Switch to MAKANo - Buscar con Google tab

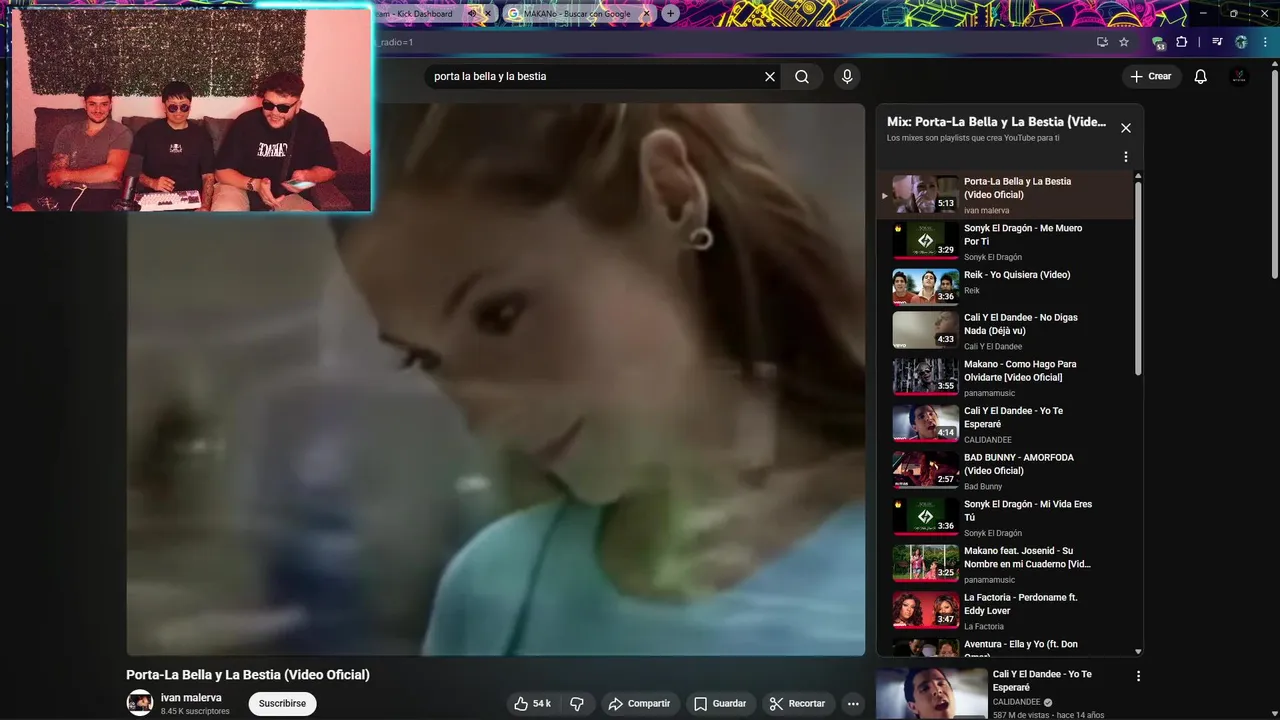coord(577,14)
